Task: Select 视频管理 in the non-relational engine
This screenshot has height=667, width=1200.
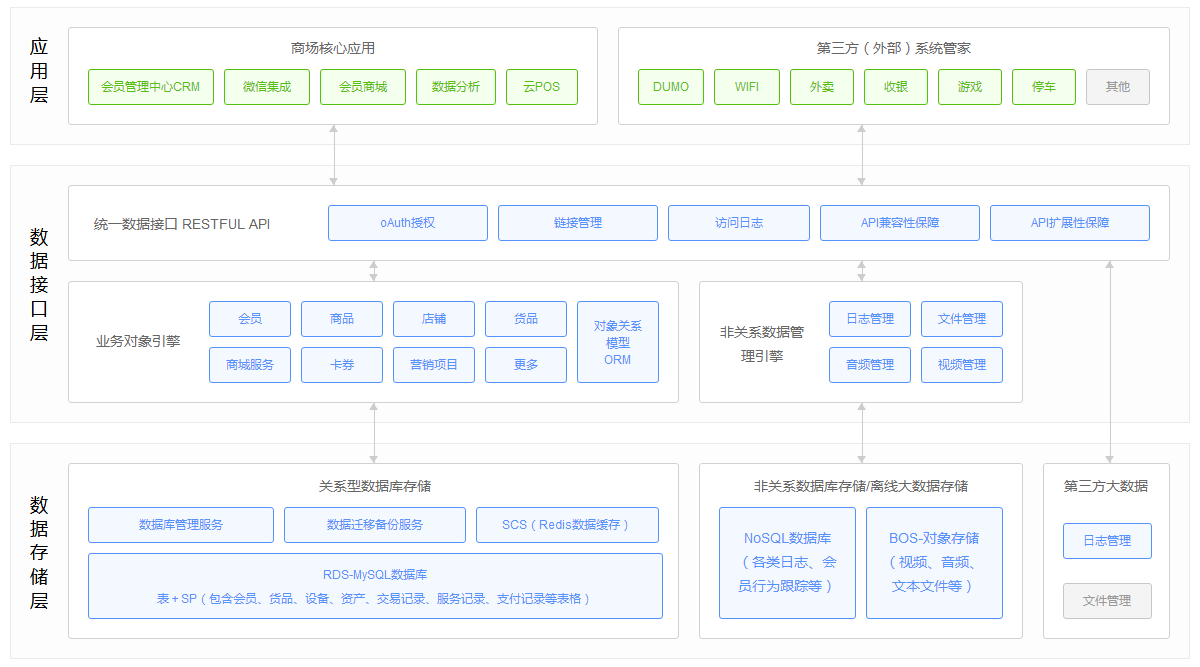Action: (x=961, y=365)
